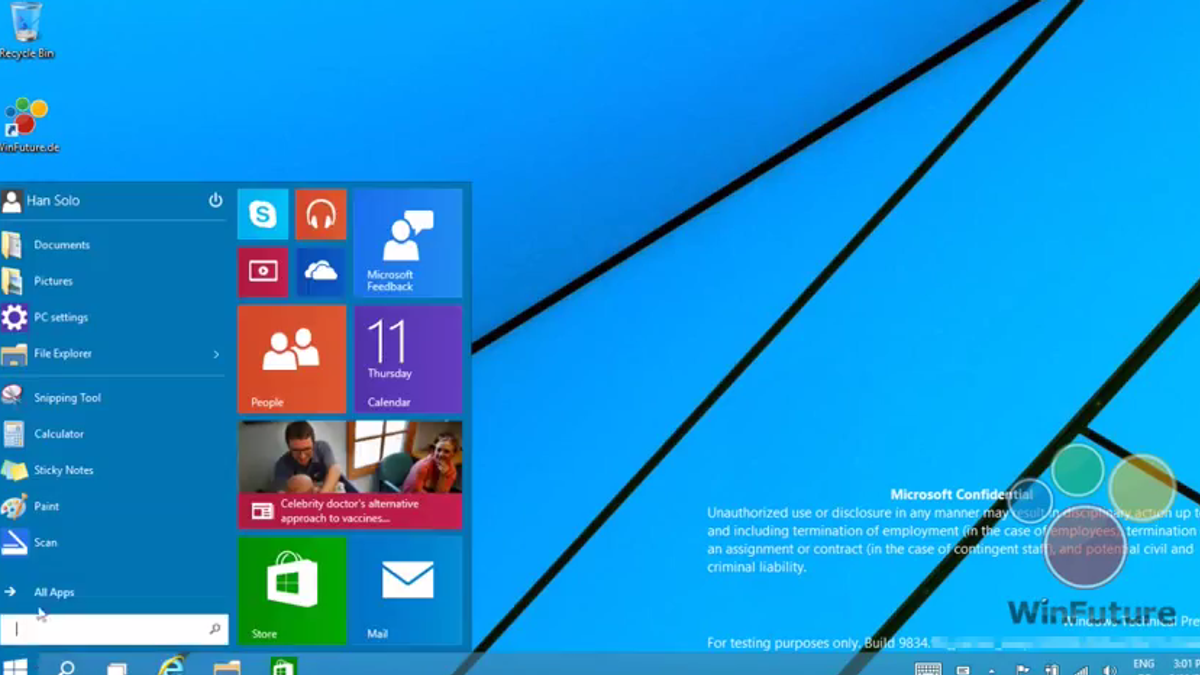Click the volume speaker tray icon
This screenshot has height=675, width=1200.
[x=1109, y=670]
